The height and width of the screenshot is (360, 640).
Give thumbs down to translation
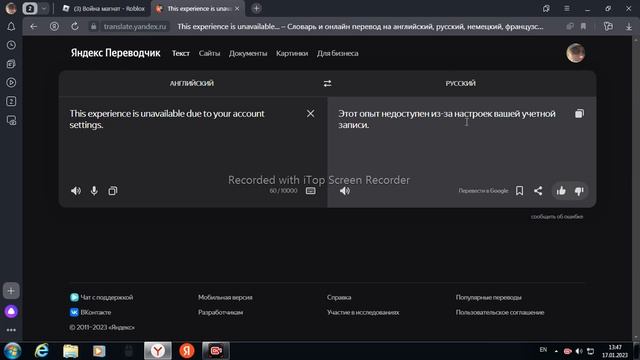coord(579,191)
